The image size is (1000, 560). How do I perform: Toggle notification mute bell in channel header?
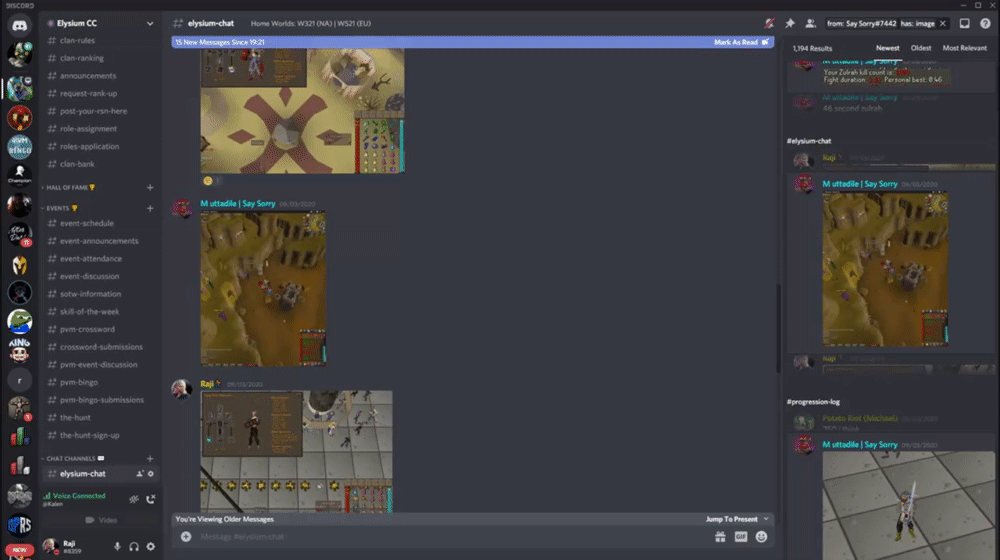770,24
